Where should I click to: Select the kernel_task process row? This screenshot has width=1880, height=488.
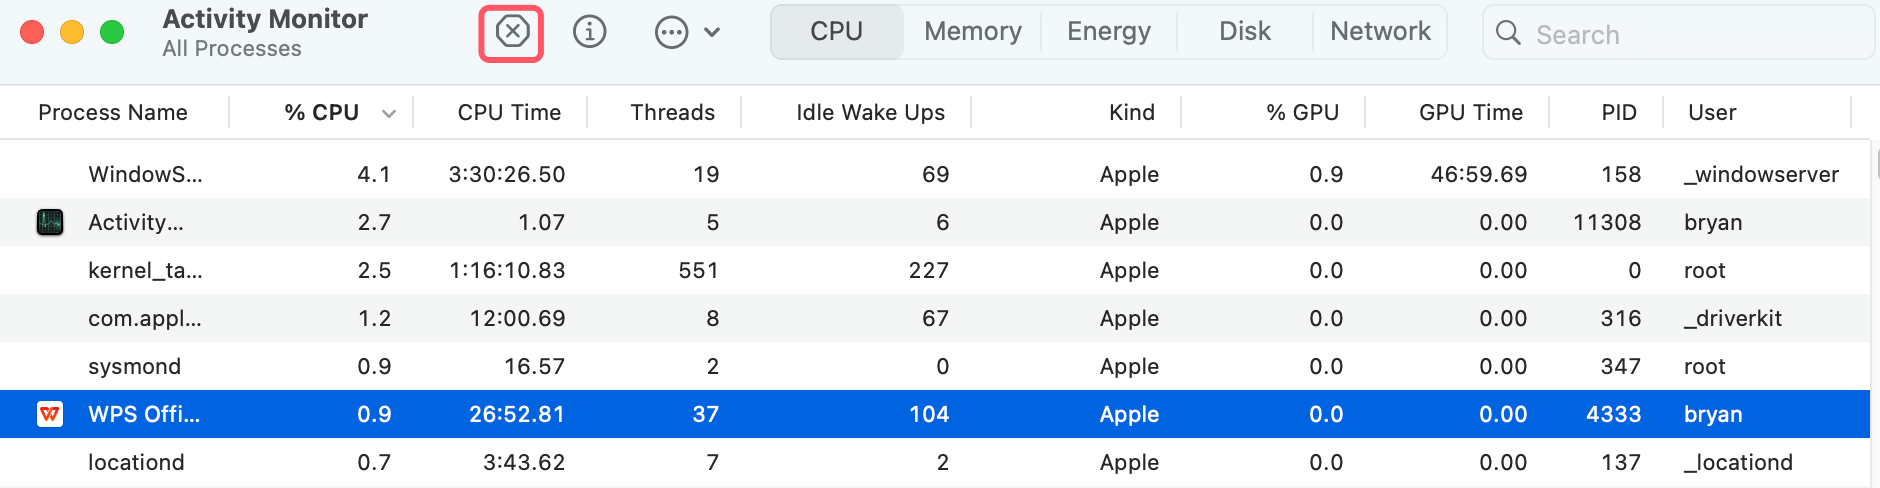pyautogui.click(x=145, y=270)
